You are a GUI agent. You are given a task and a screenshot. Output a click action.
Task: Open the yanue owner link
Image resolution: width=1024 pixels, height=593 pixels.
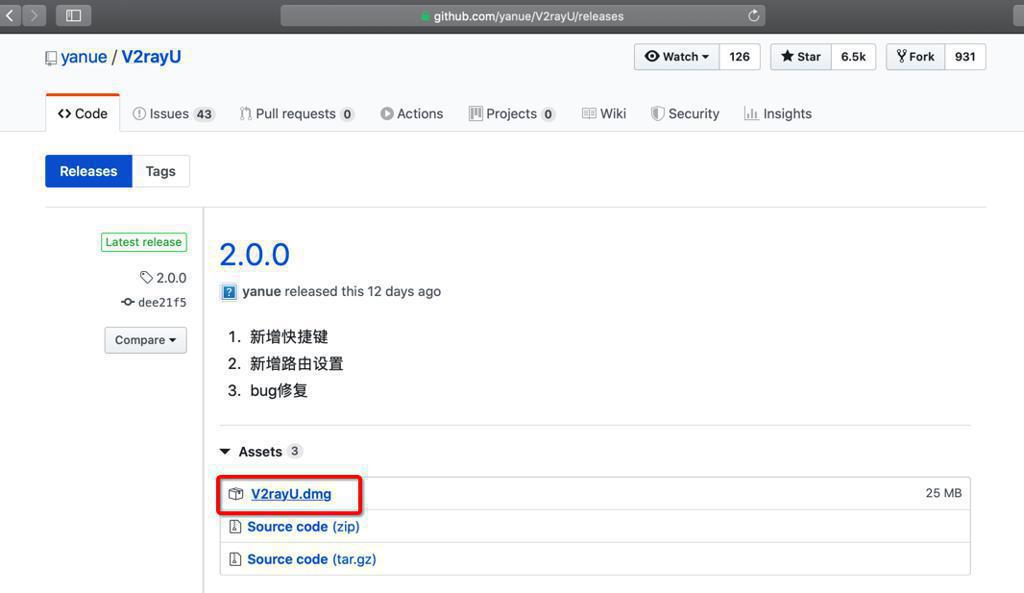click(x=84, y=57)
